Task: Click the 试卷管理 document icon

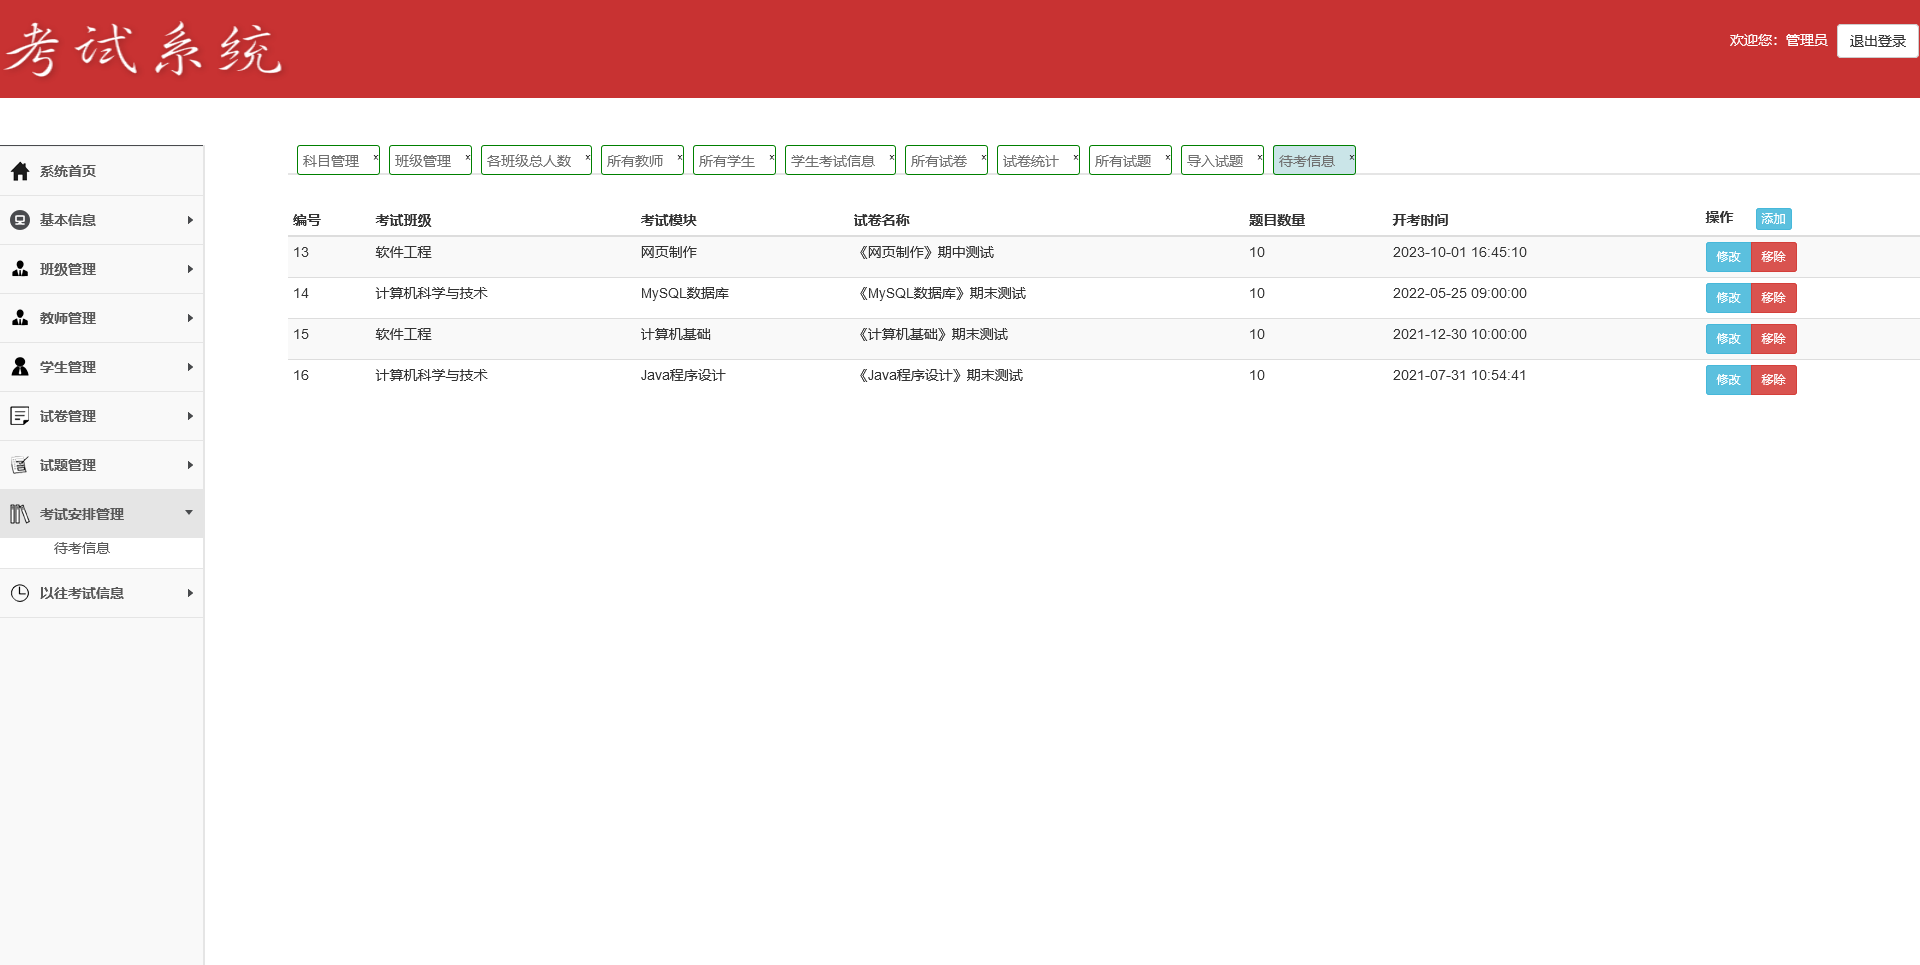Action: pyautogui.click(x=20, y=416)
